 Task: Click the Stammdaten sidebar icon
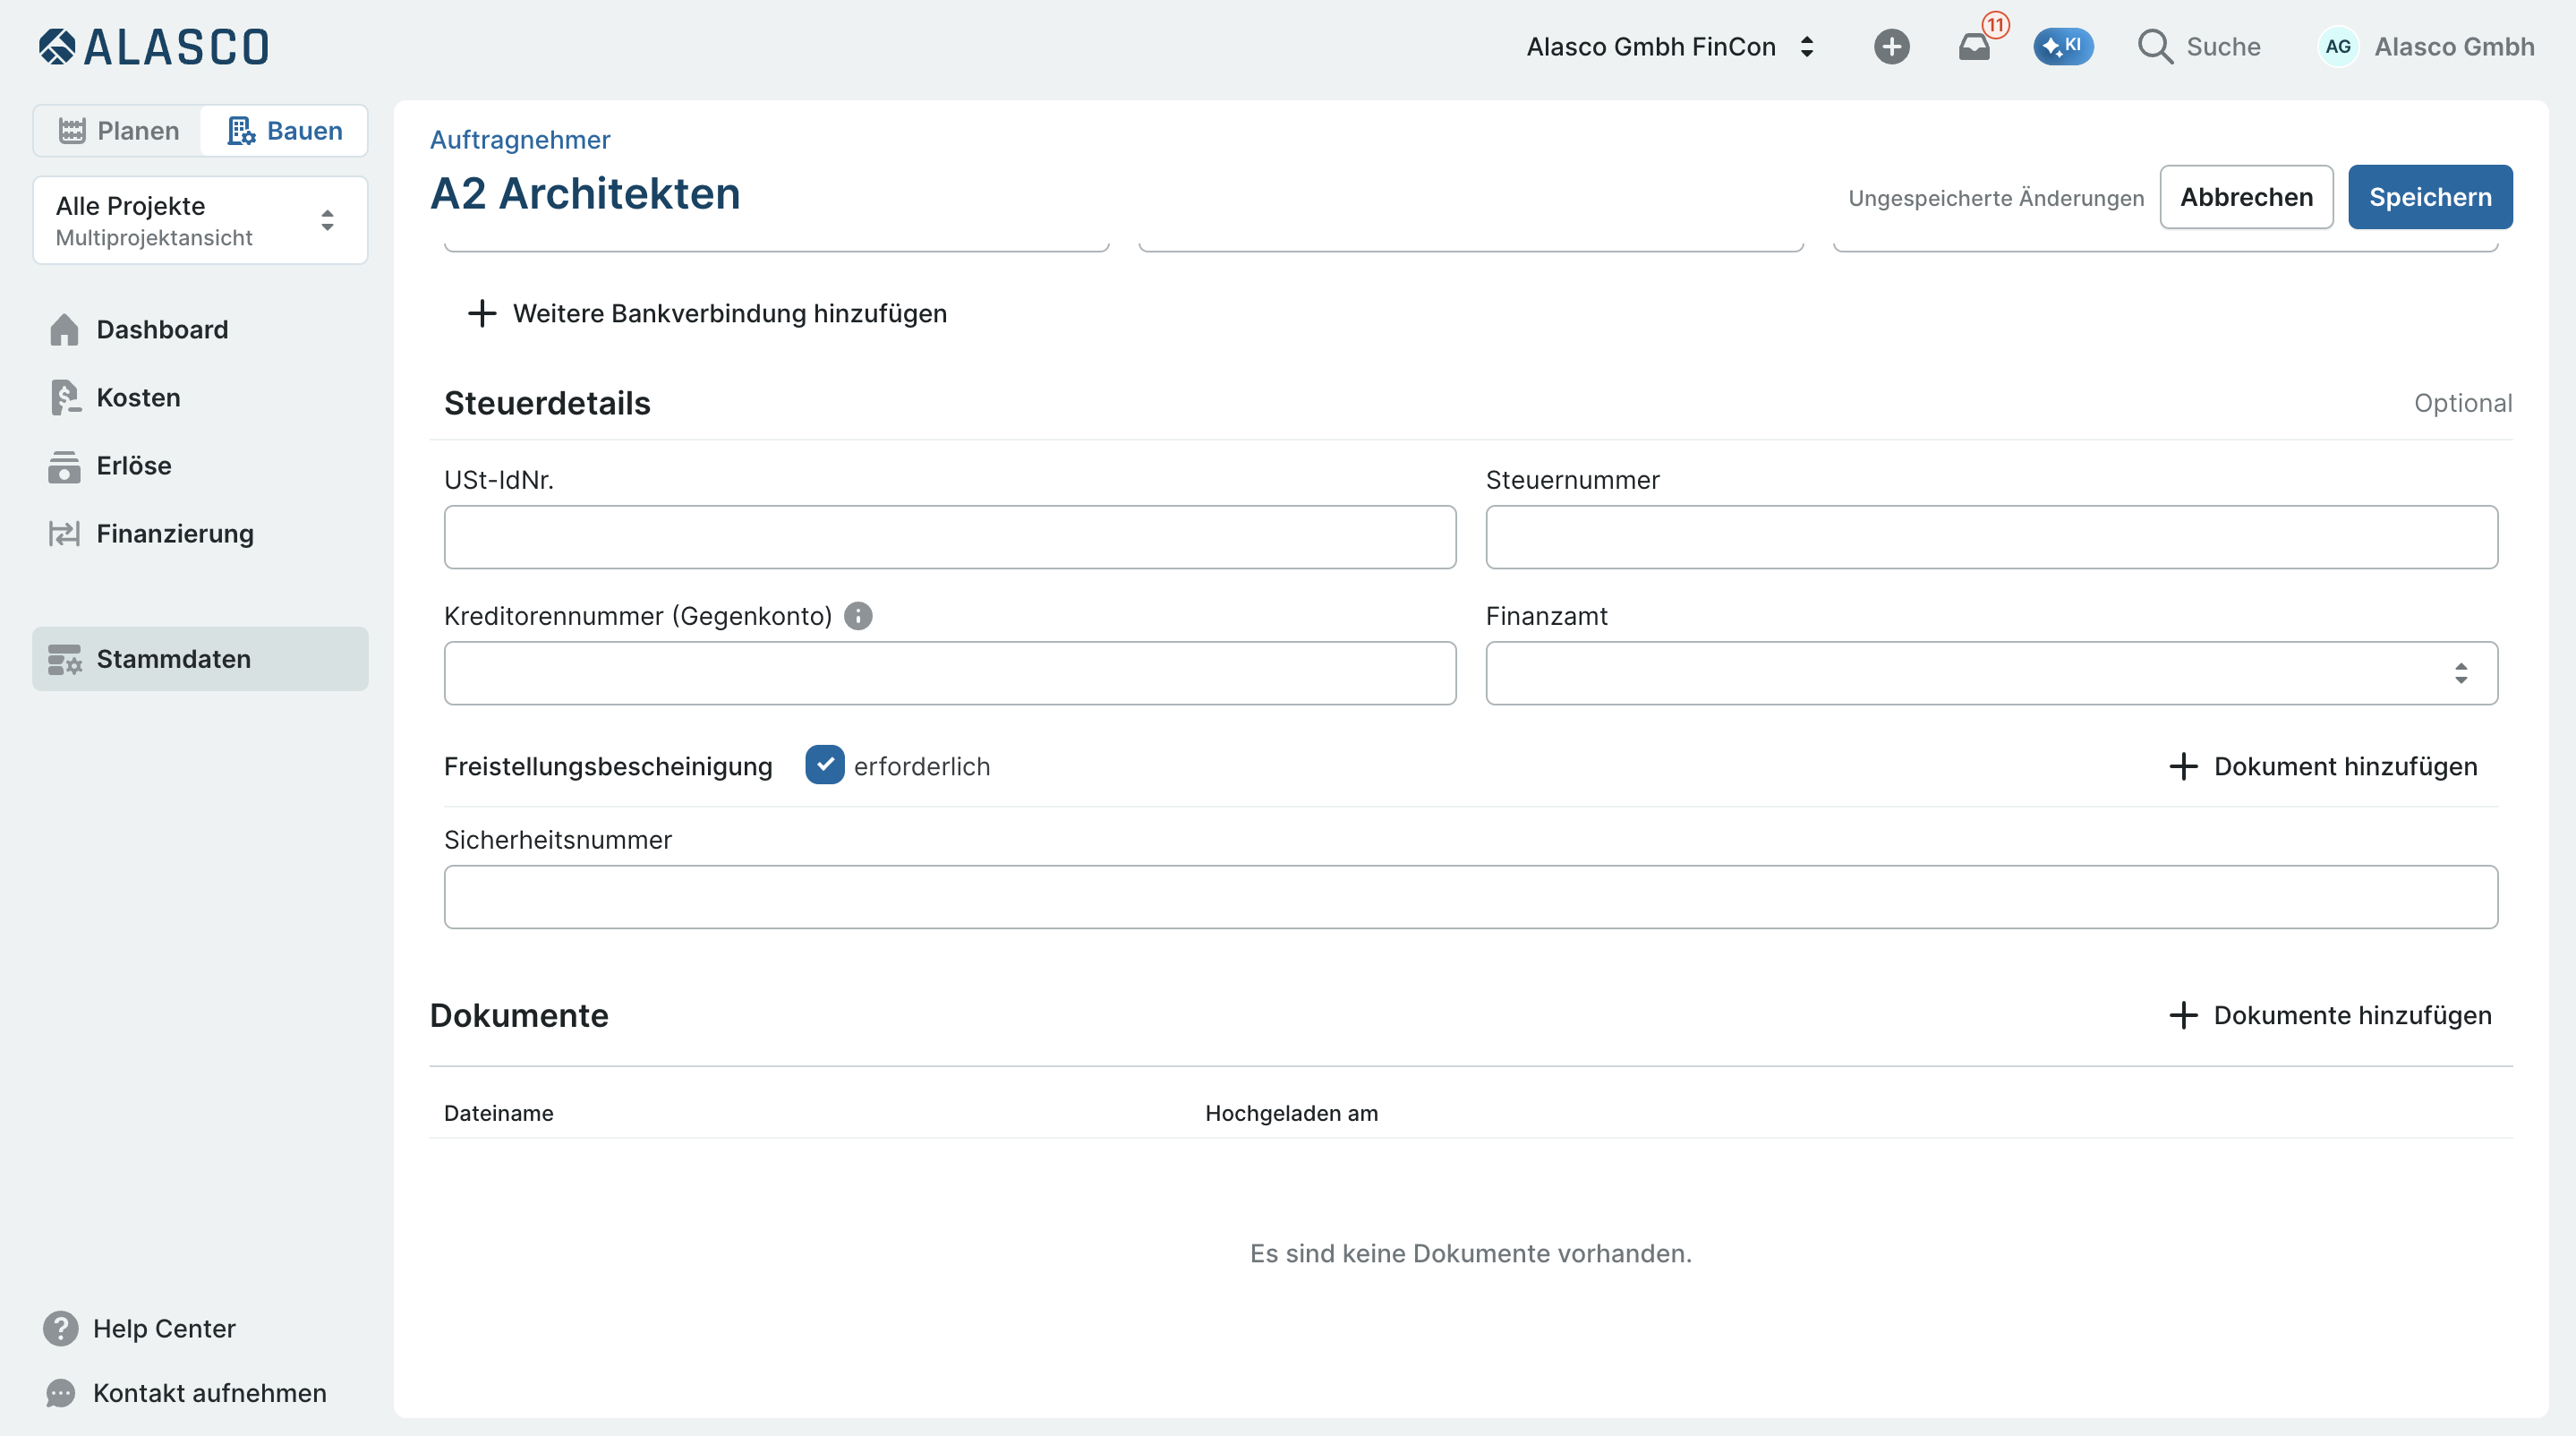pos(64,660)
